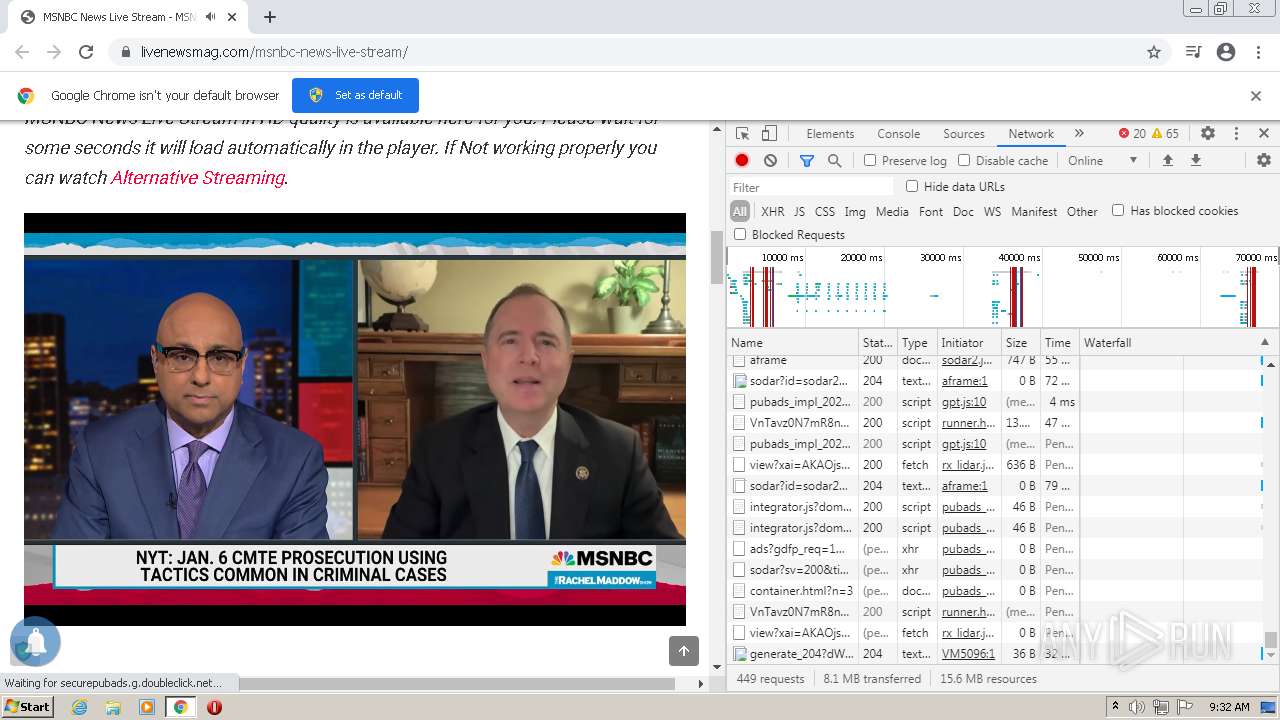Open a new browser tab
1280x720 pixels.
point(270,17)
